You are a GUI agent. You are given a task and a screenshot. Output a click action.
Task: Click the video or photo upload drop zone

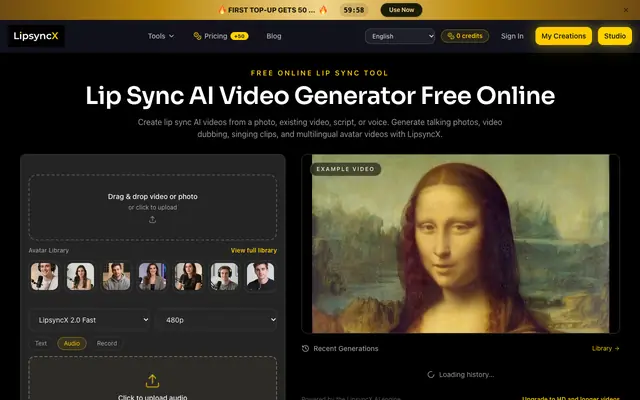click(153, 207)
